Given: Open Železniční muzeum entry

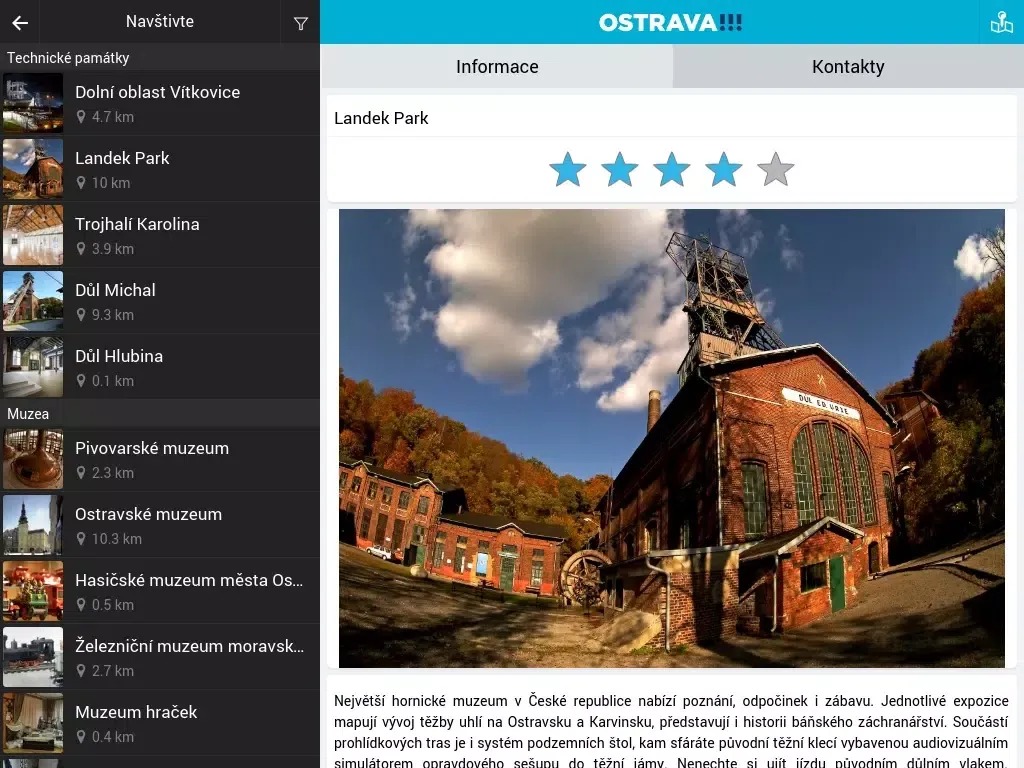Looking at the screenshot, I should (x=160, y=657).
